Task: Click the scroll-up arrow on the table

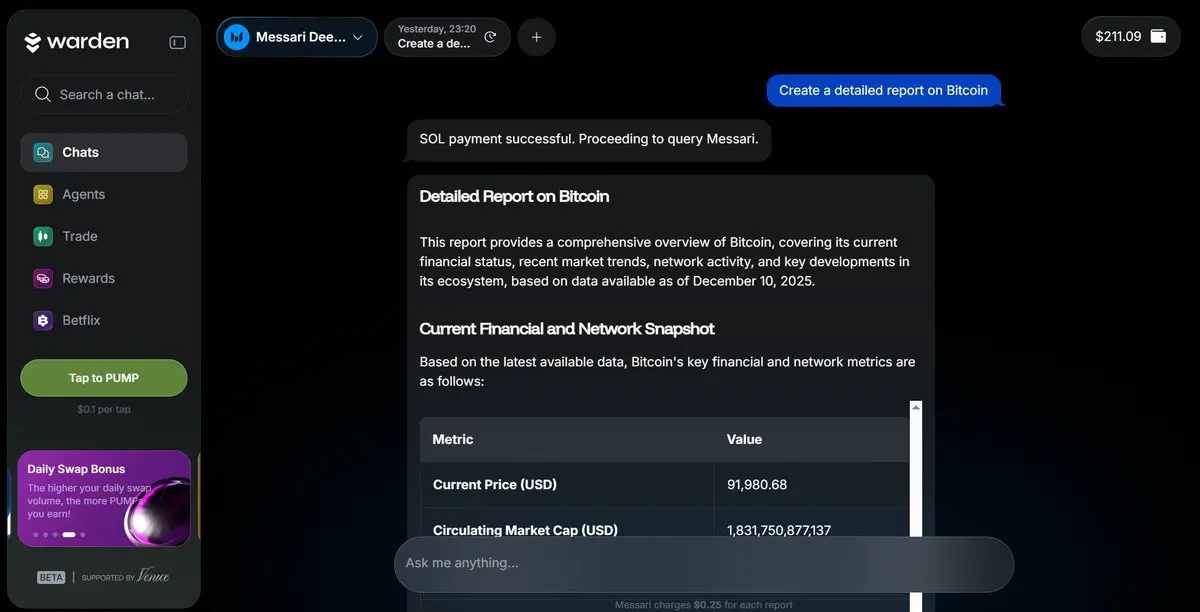Action: pyautogui.click(x=916, y=408)
